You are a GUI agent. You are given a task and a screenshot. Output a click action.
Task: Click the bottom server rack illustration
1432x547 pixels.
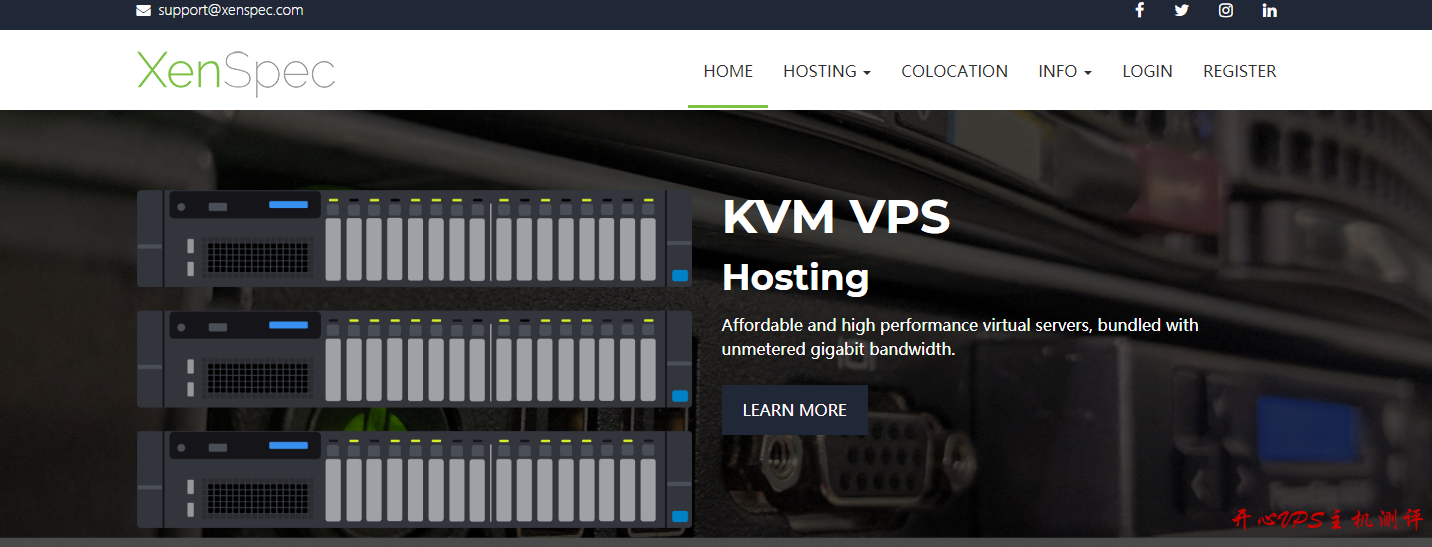coord(414,479)
